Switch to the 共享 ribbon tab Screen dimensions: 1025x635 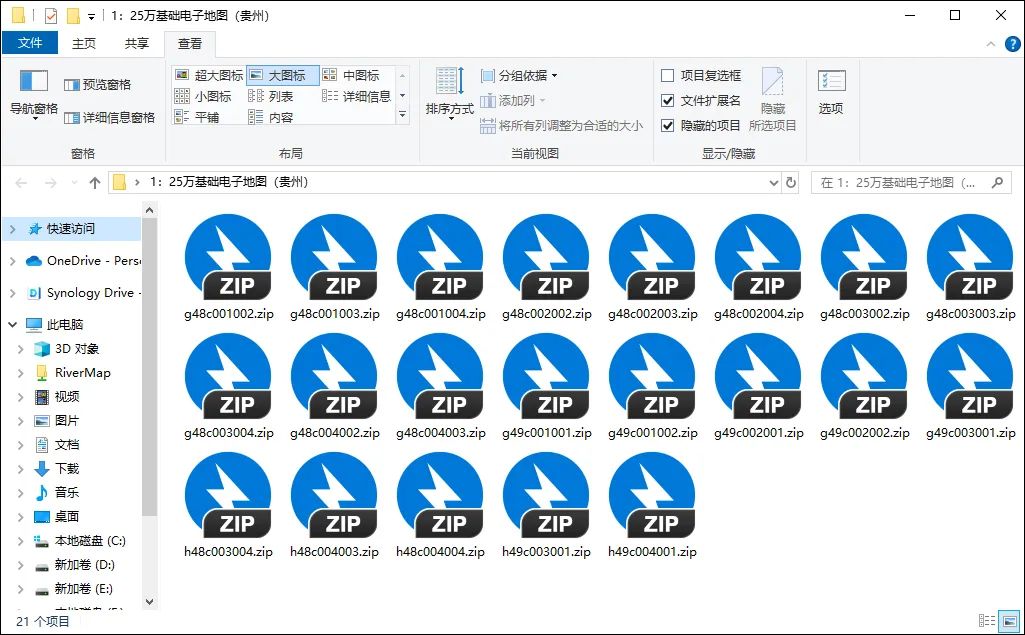pyautogui.click(x=137, y=43)
